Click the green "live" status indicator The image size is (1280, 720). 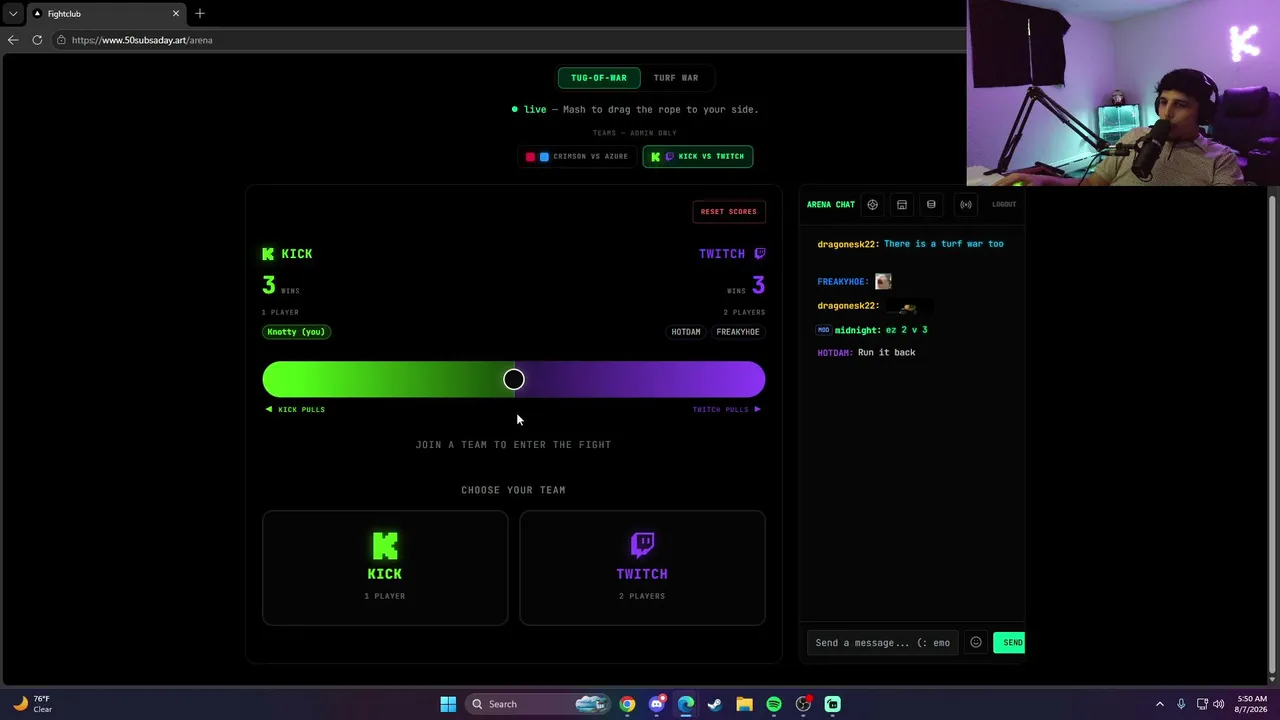point(530,109)
